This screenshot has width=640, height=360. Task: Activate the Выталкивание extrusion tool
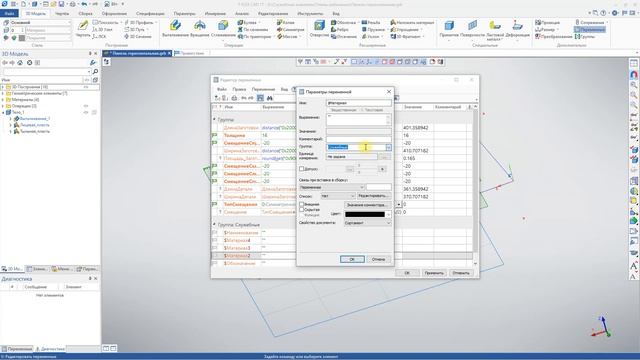click(x=175, y=29)
